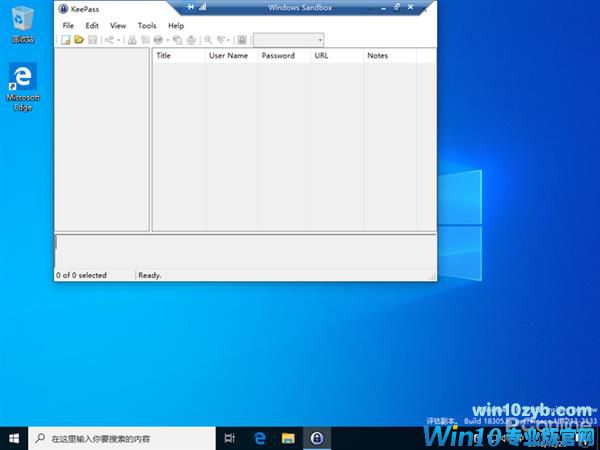Minimize the Windows Sandbox session bar
Image resolution: width=600 pixels, height=450 pixels.
383,8
